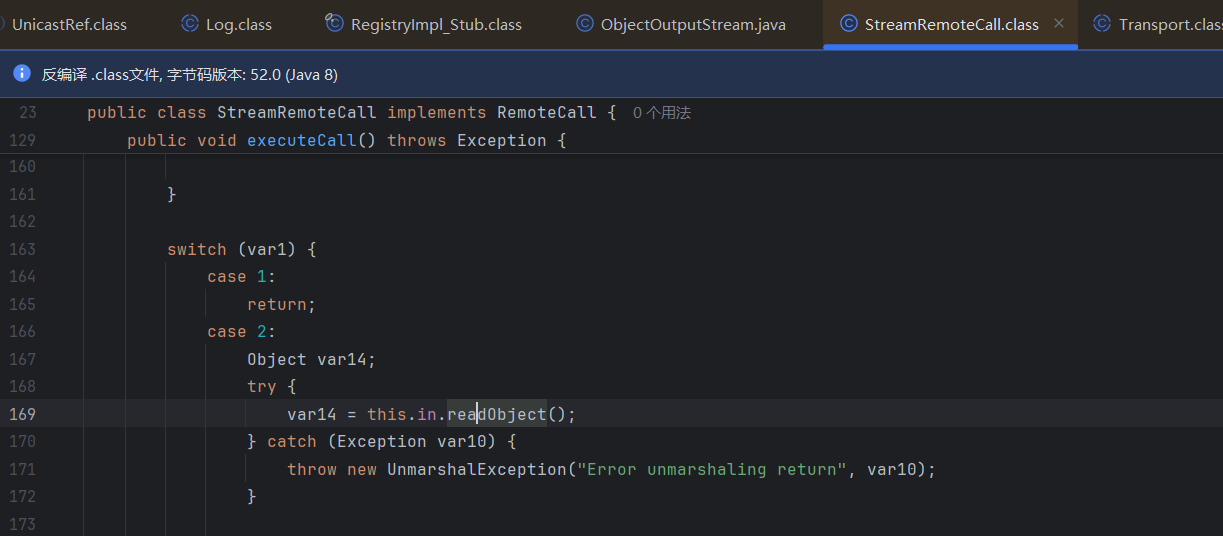Switch to the UnicastRef.class tab
This screenshot has height=536, width=1223.
pos(68,24)
